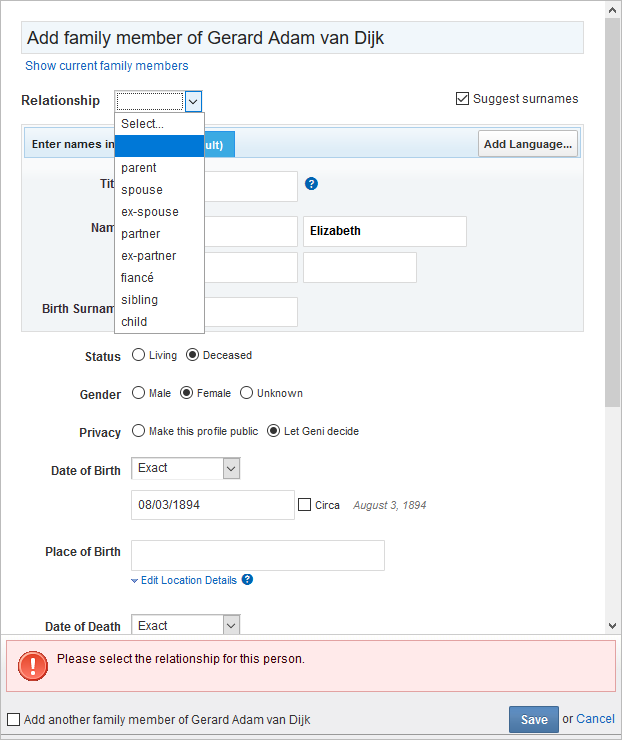Choose spouse from the relationship list
Screen dimensions: 622x740
click(x=142, y=190)
